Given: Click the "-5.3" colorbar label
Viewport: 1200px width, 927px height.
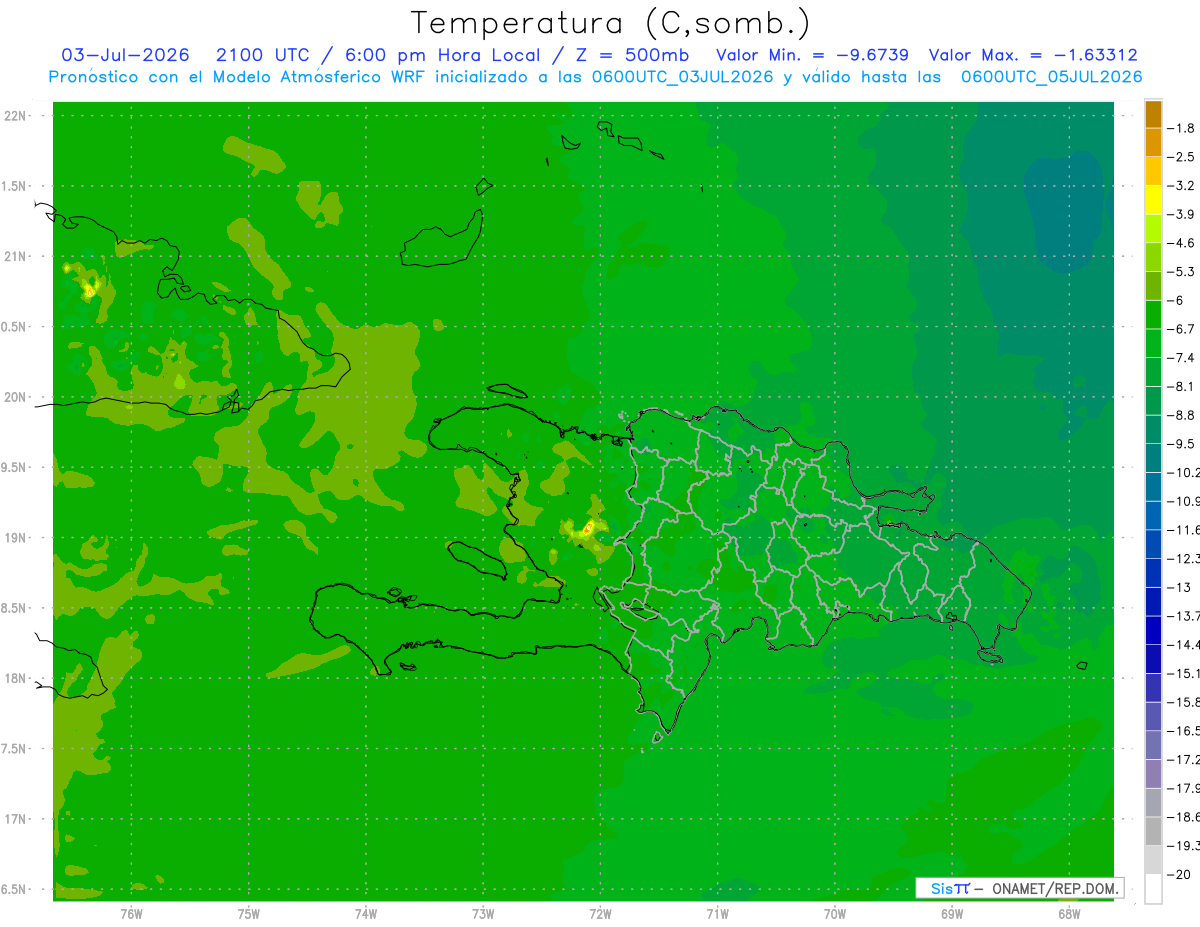Looking at the screenshot, I should click(1181, 272).
